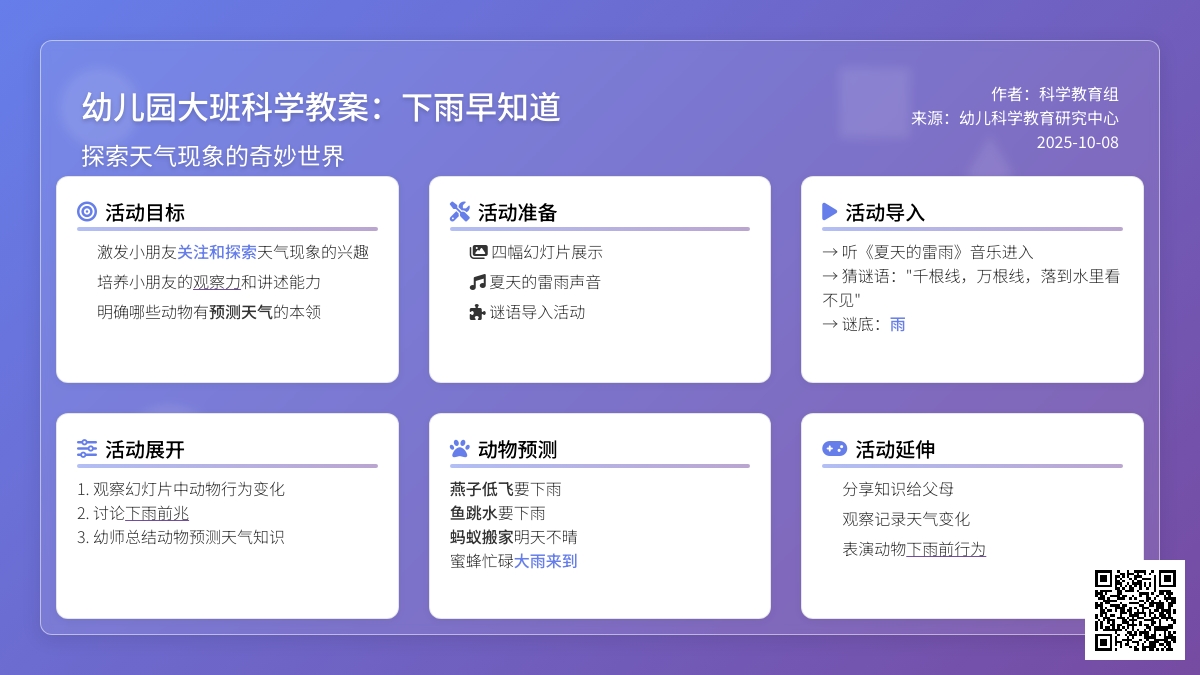Click the sliders icon beside 活动展开
The height and width of the screenshot is (675, 1200).
pos(87,449)
